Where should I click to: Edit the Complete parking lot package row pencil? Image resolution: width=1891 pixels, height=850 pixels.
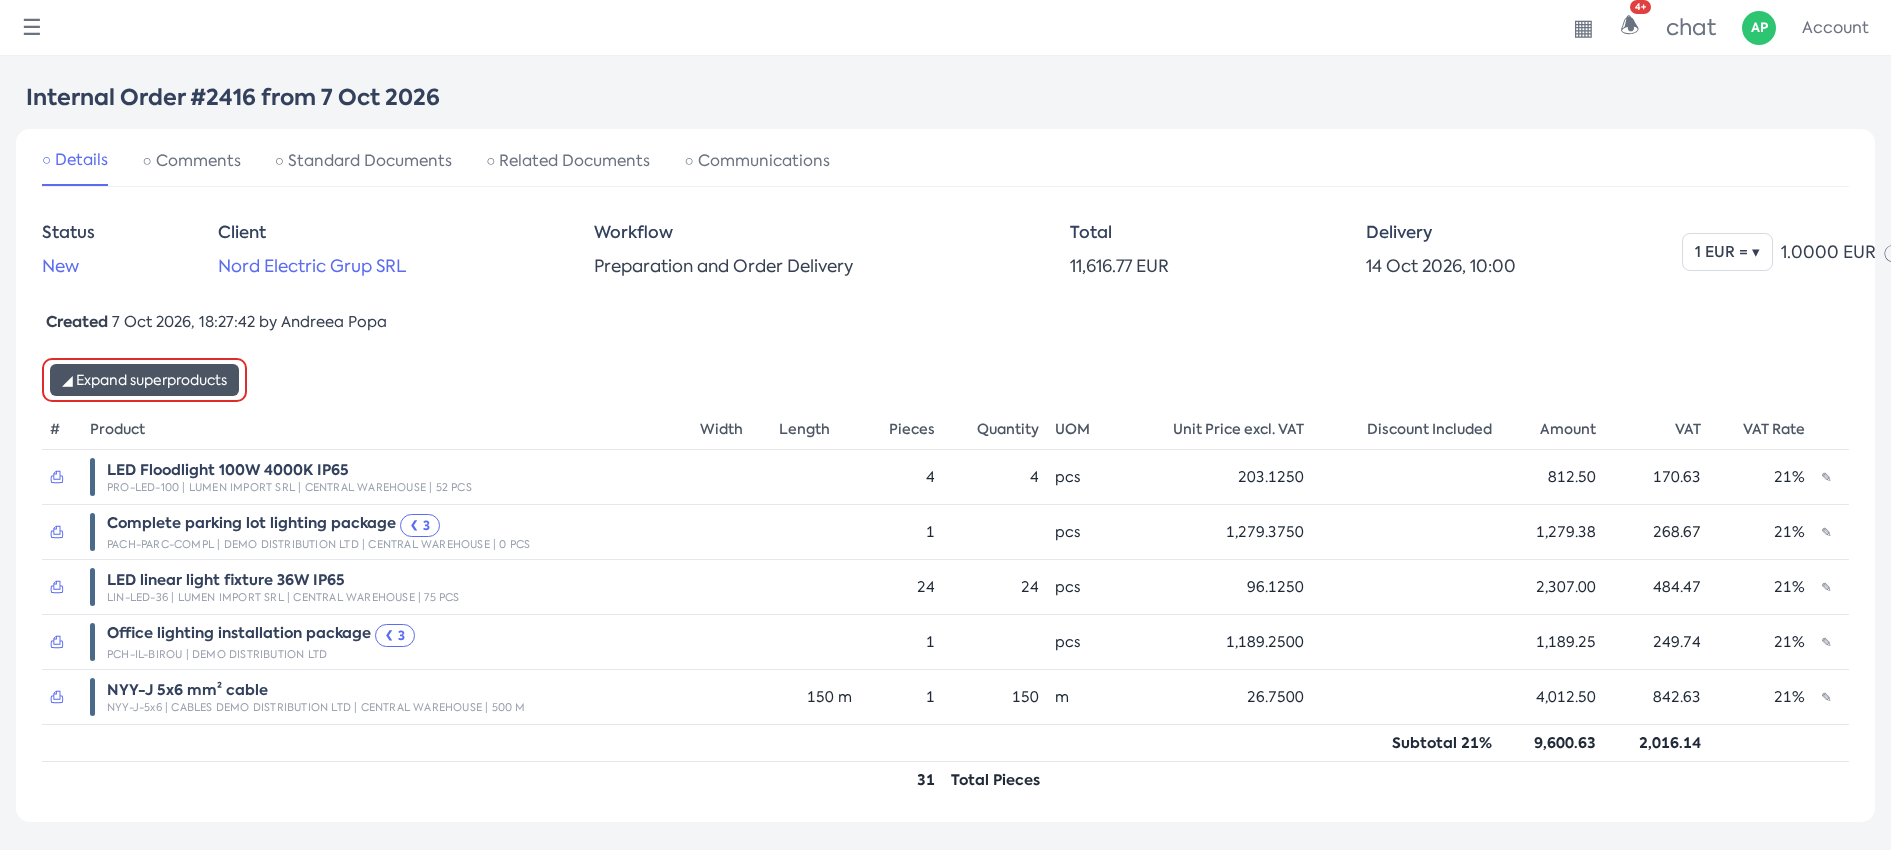[x=1826, y=532]
